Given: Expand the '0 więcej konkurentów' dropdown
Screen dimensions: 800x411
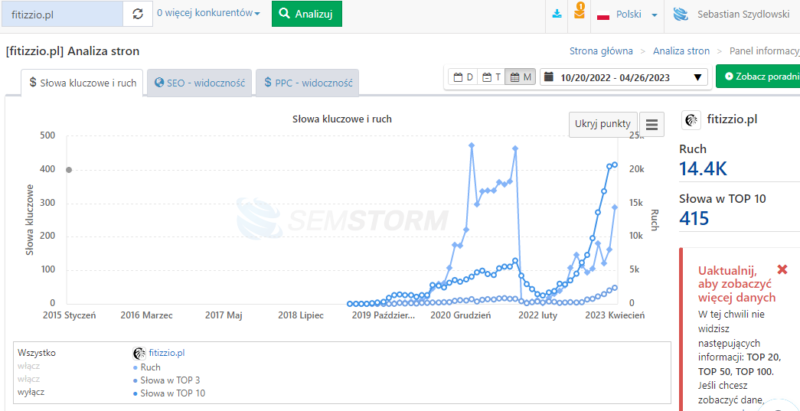Looking at the screenshot, I should pyautogui.click(x=208, y=15).
